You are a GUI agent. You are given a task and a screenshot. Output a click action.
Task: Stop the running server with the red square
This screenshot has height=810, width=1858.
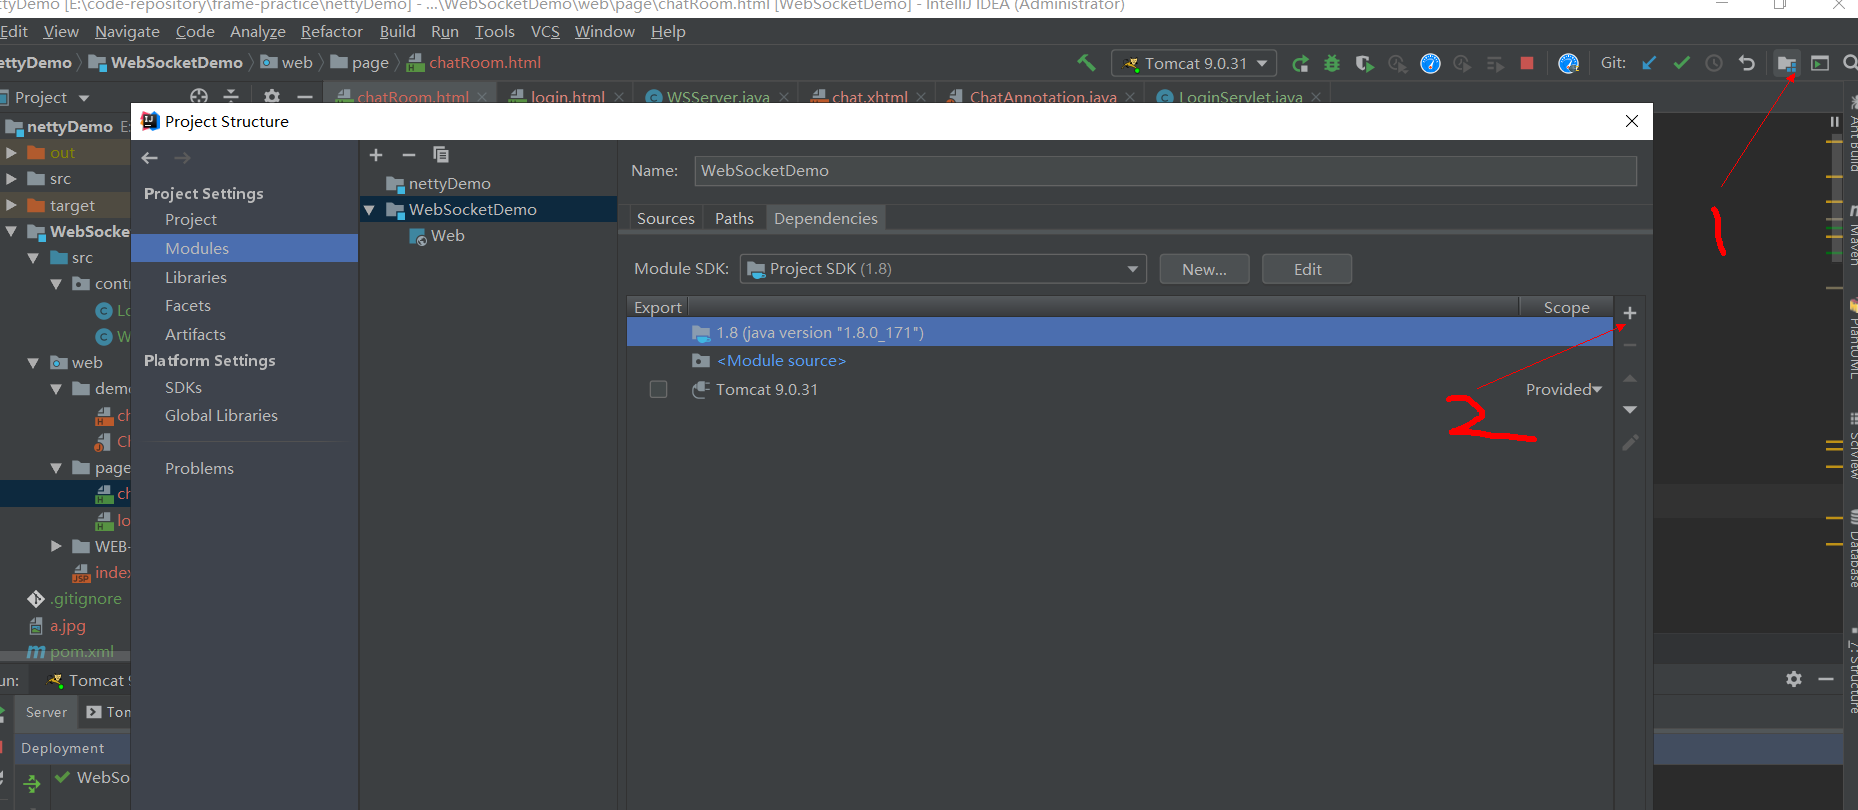(x=1527, y=63)
